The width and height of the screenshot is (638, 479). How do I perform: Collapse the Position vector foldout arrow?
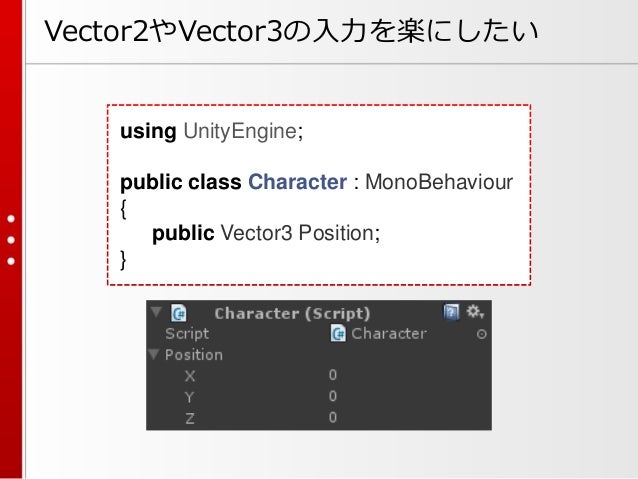[x=154, y=354]
